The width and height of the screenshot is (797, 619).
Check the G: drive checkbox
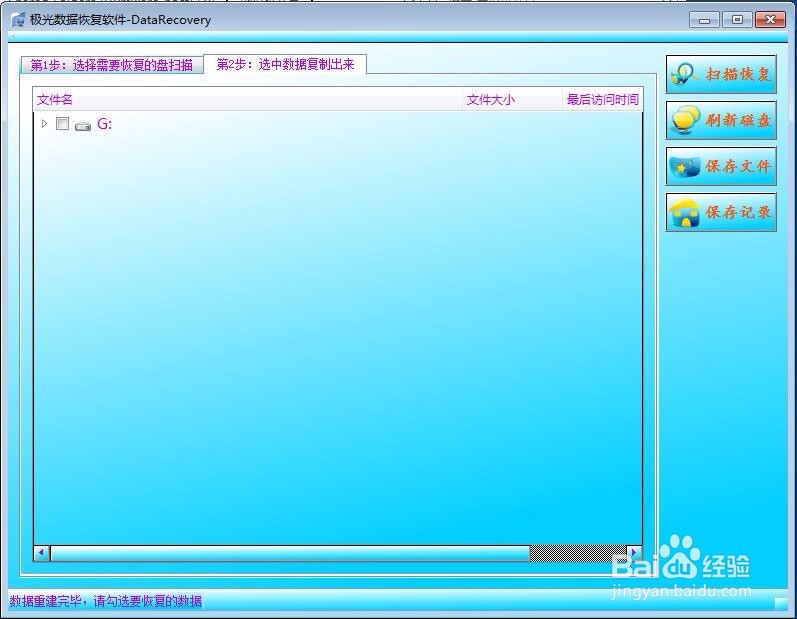(63, 123)
